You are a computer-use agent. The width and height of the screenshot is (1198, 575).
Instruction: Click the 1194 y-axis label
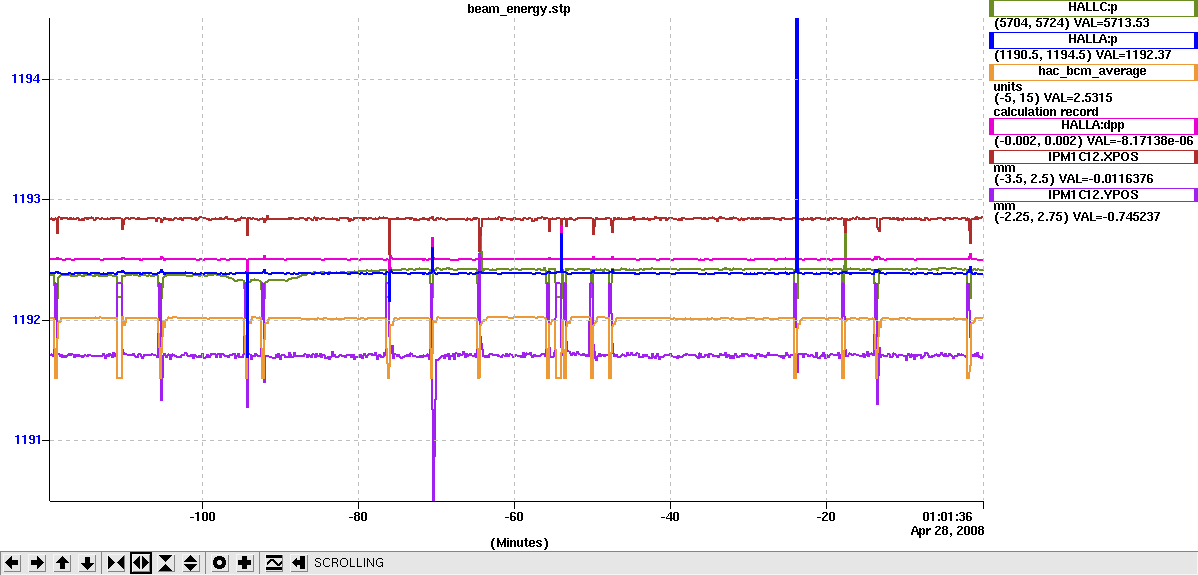tap(25, 79)
